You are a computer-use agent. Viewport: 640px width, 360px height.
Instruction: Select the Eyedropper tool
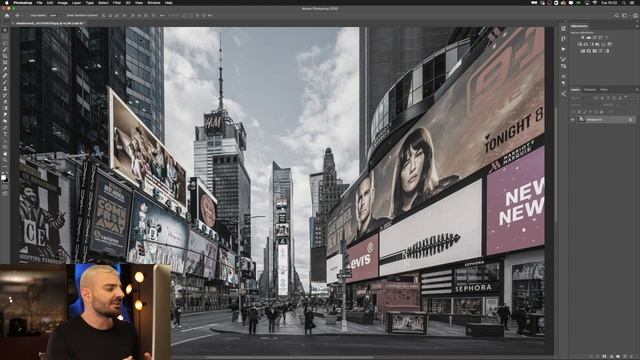pyautogui.click(x=5, y=68)
